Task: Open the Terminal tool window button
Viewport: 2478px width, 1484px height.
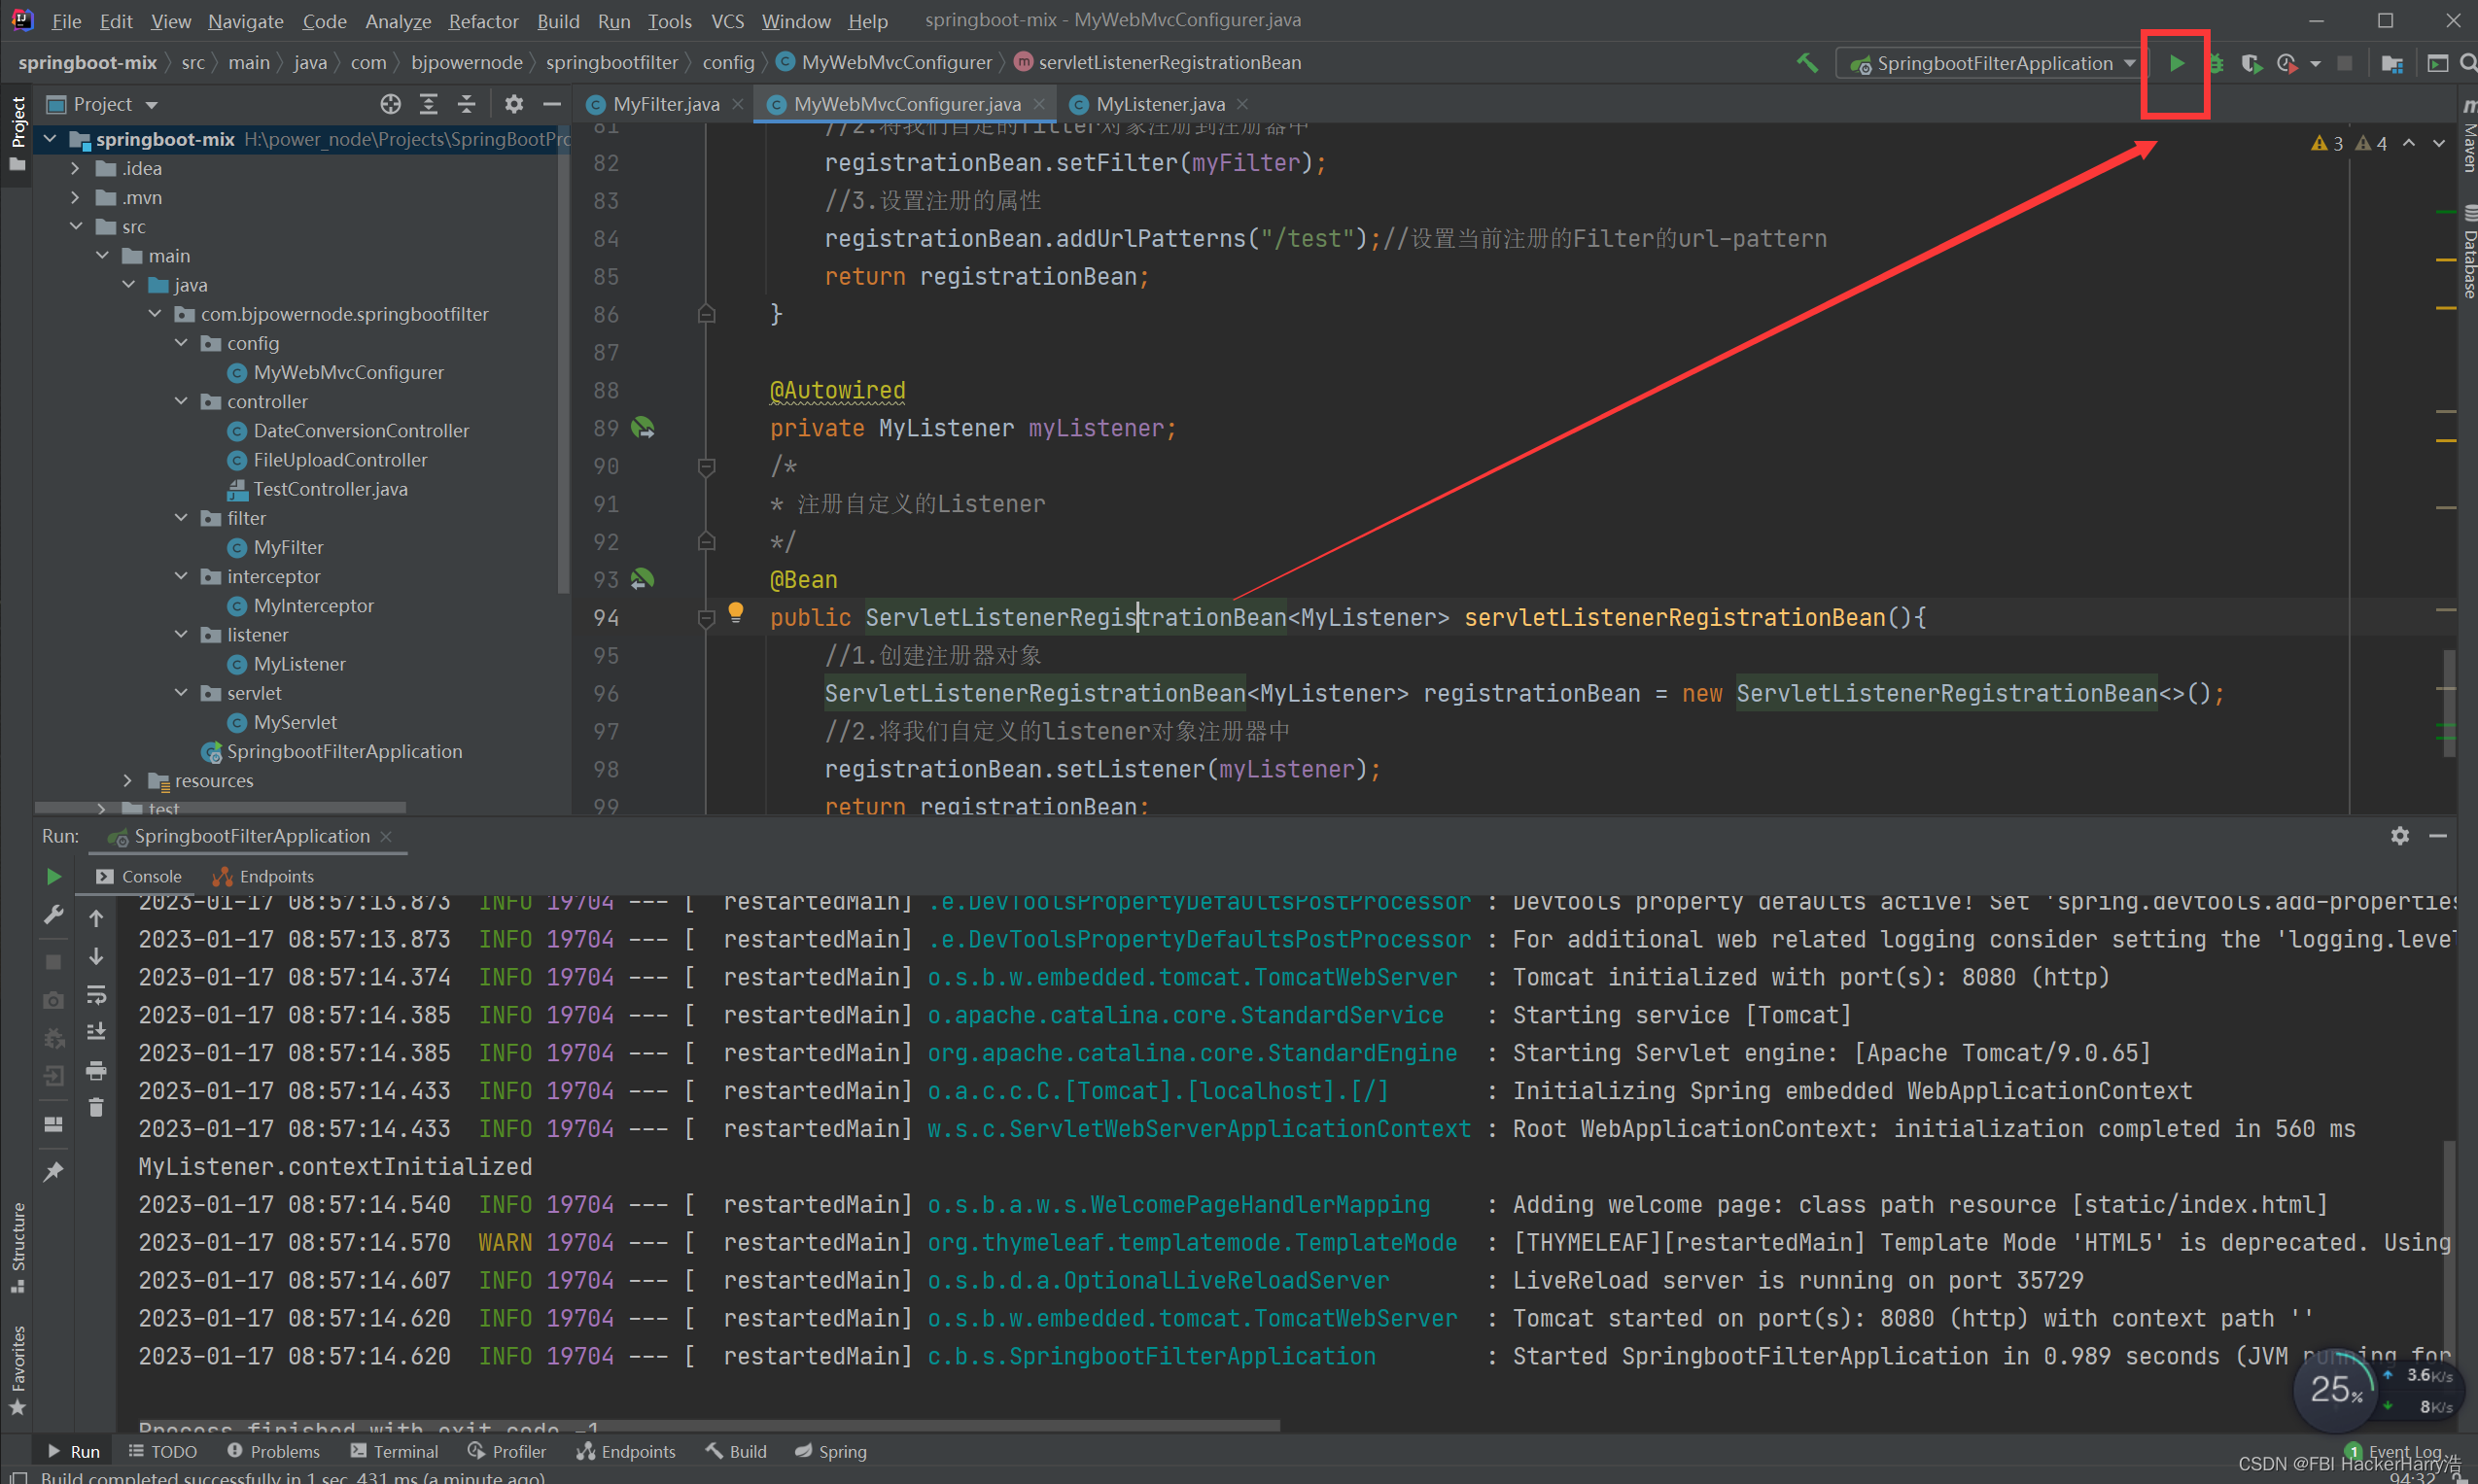Action: [395, 1451]
